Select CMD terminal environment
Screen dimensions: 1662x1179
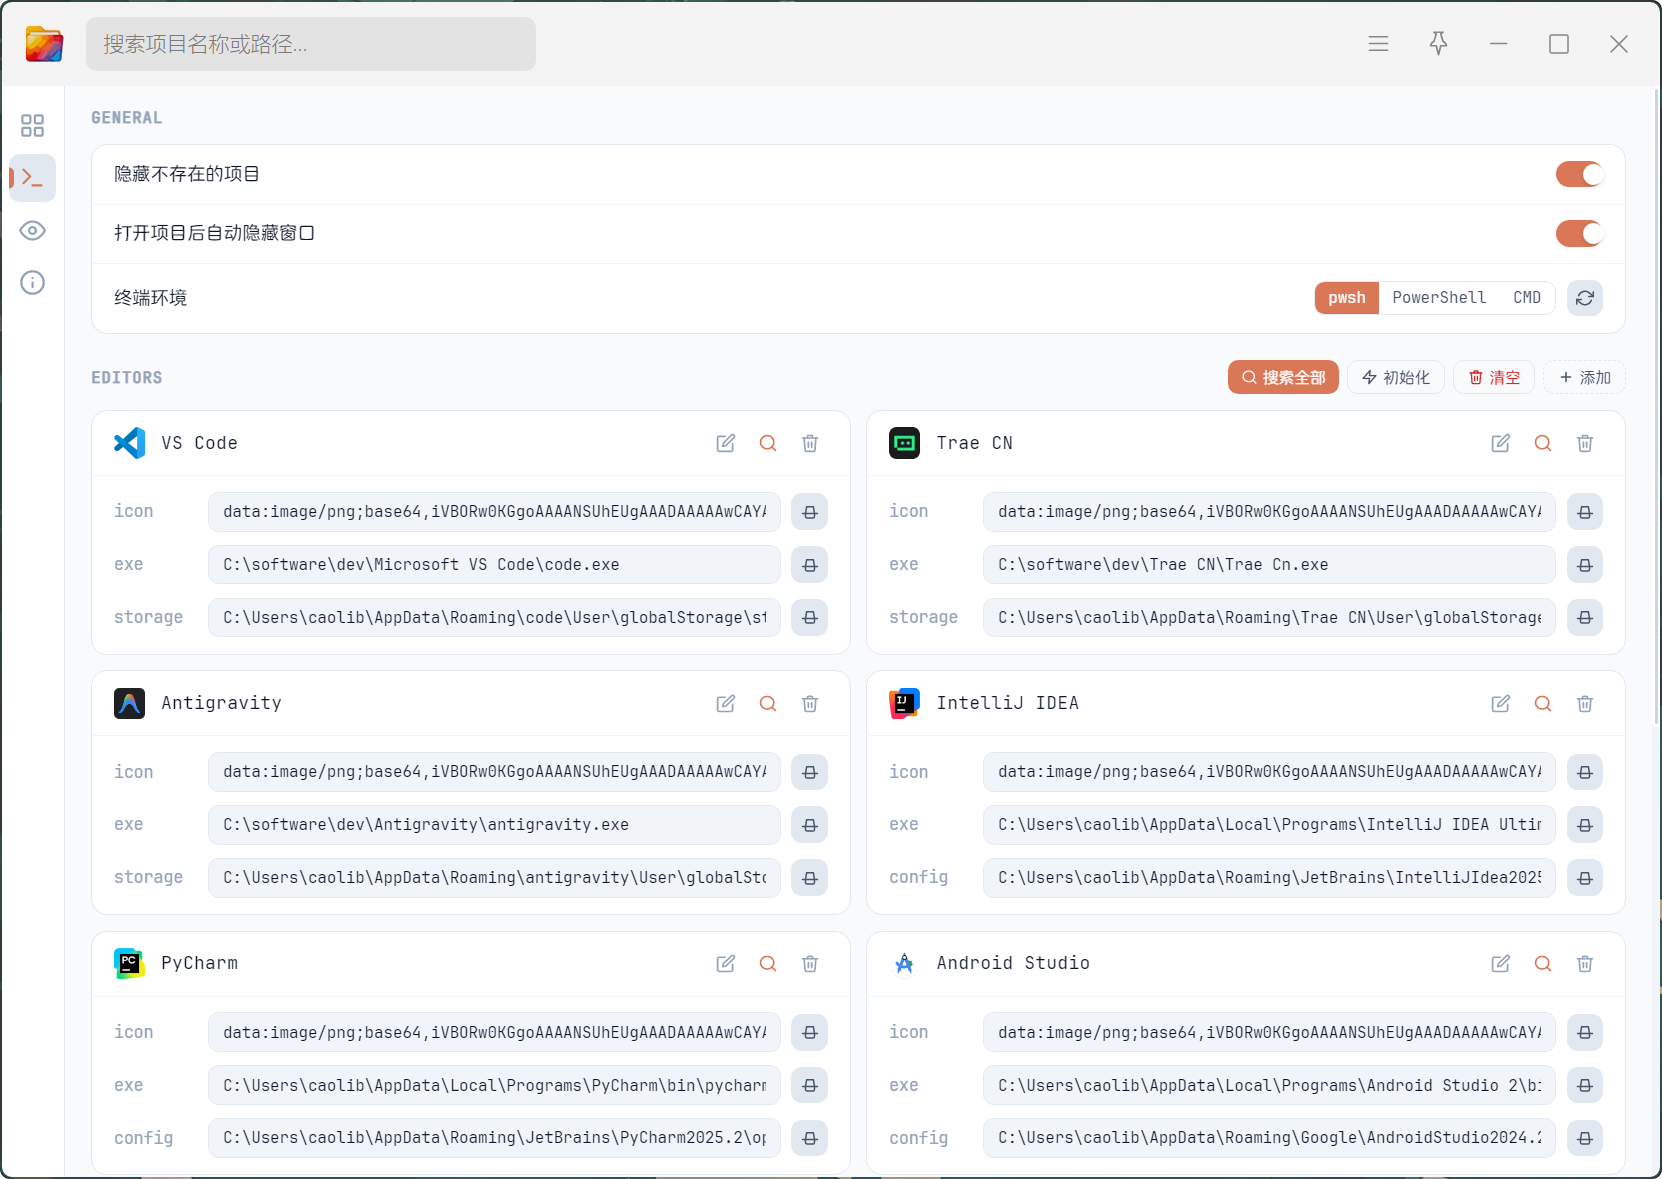[1527, 298]
